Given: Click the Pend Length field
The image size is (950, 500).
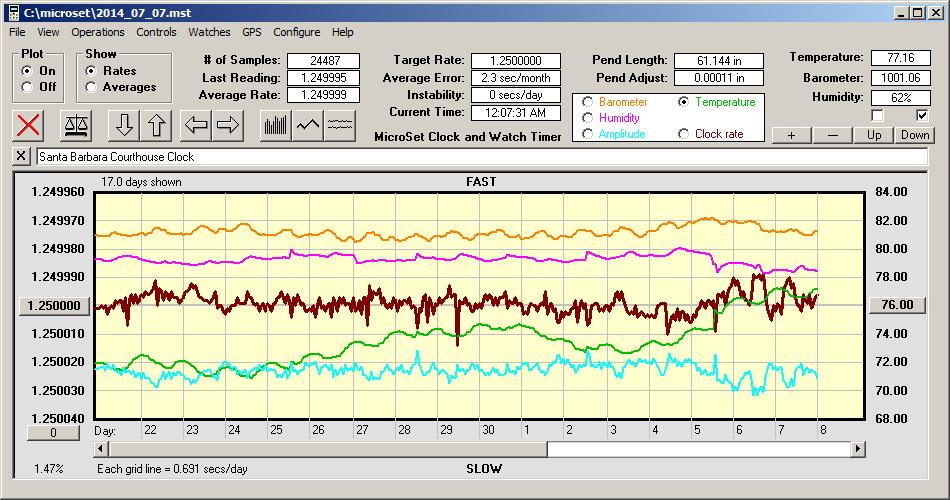Looking at the screenshot, I should click(x=719, y=61).
